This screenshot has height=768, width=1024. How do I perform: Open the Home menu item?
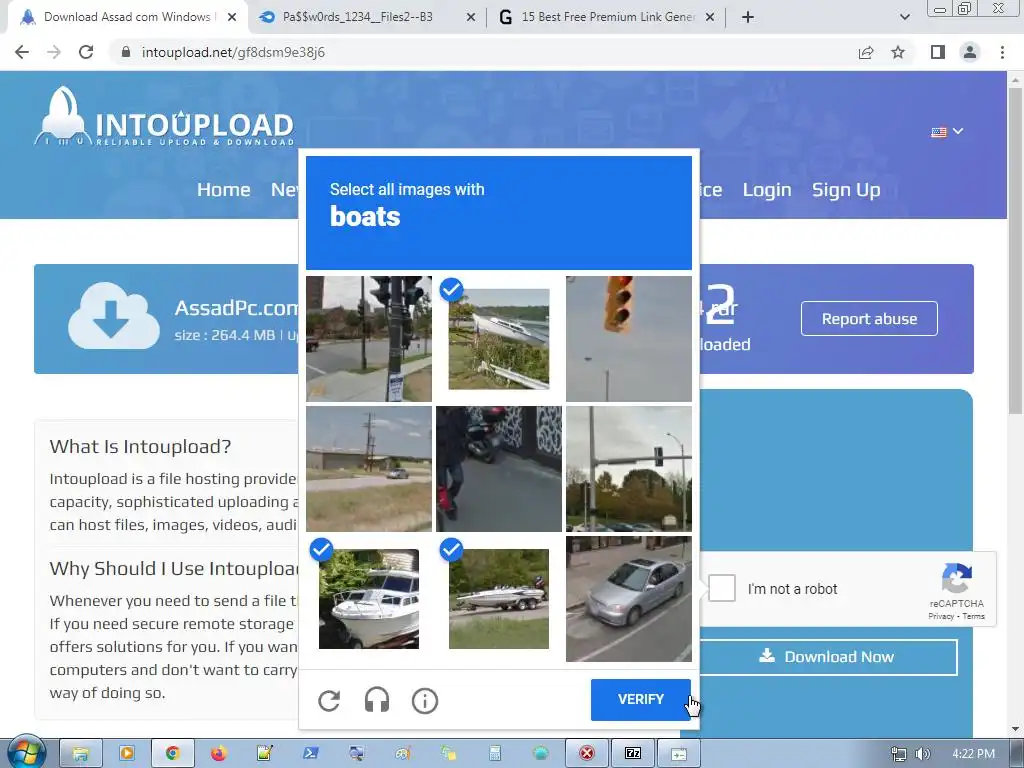click(x=223, y=189)
